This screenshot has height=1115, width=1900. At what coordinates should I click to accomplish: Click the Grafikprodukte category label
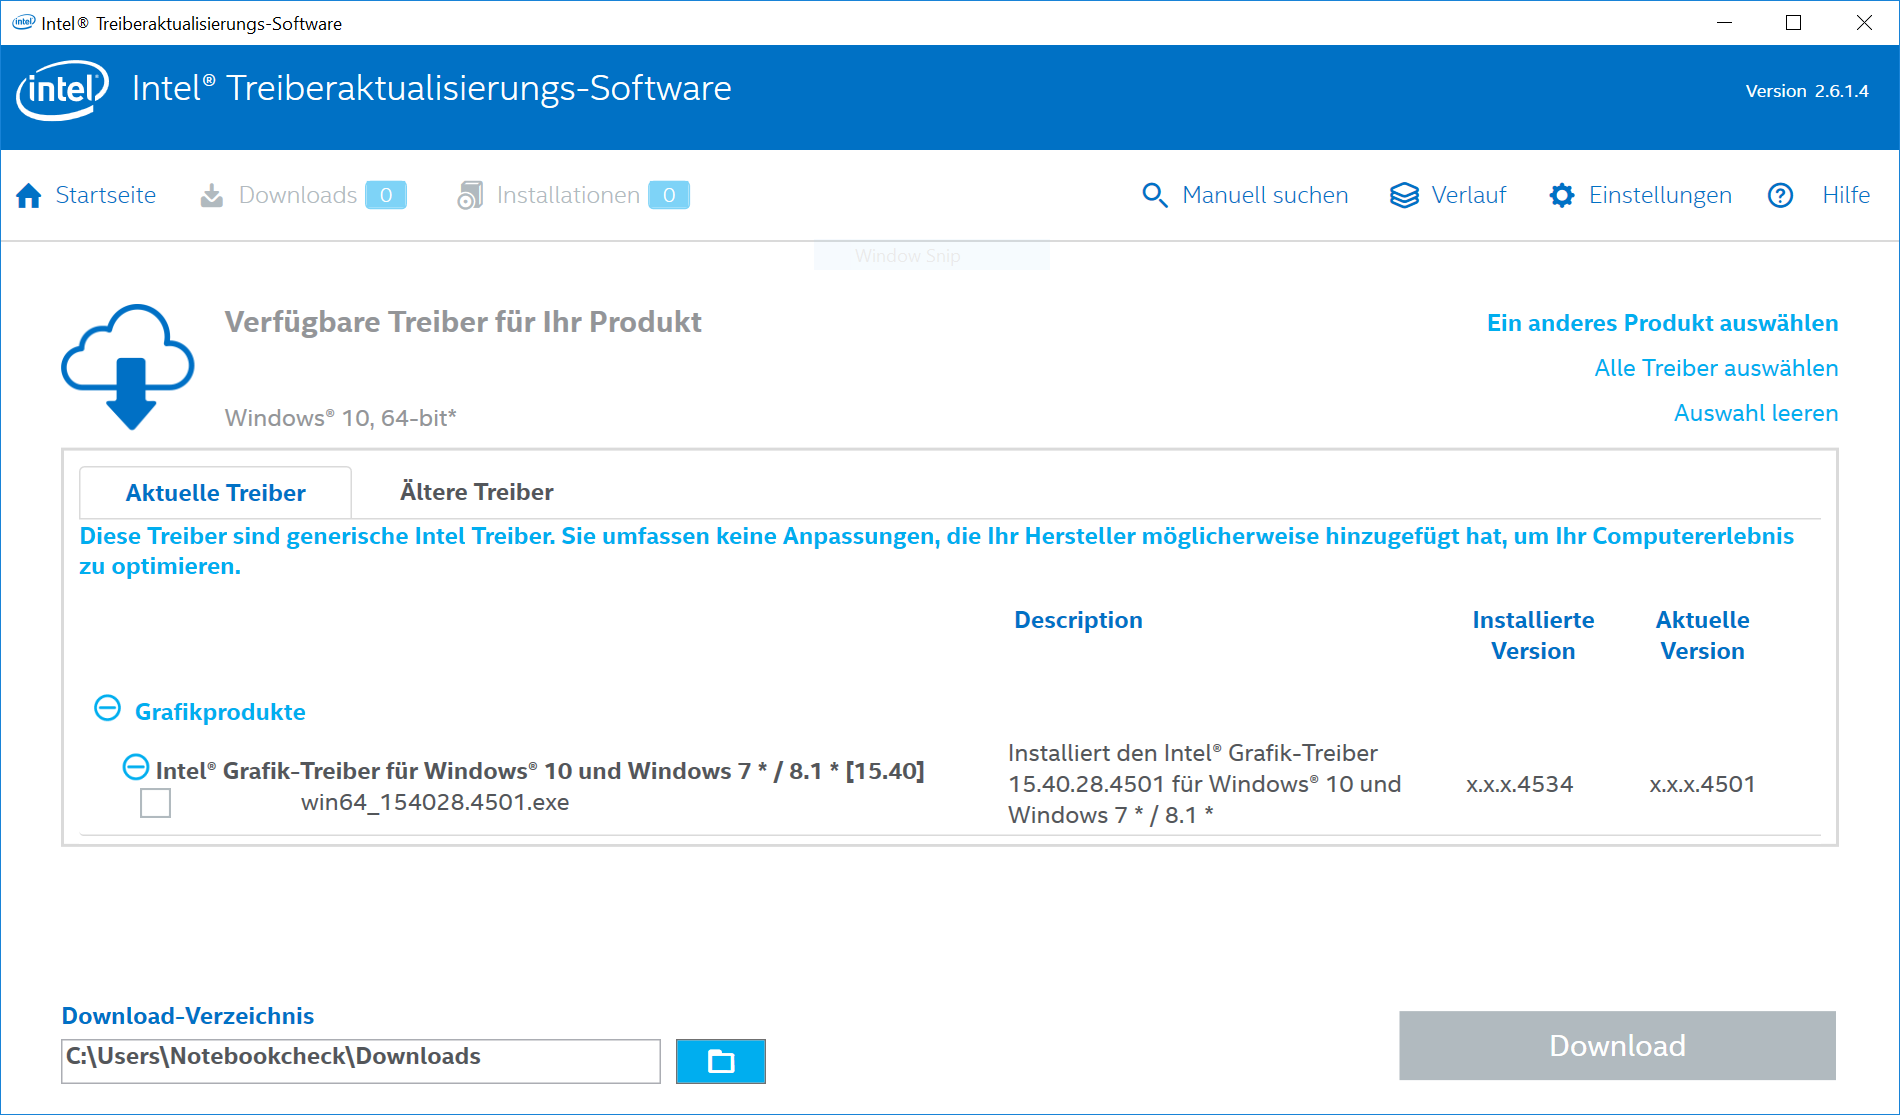coord(220,712)
